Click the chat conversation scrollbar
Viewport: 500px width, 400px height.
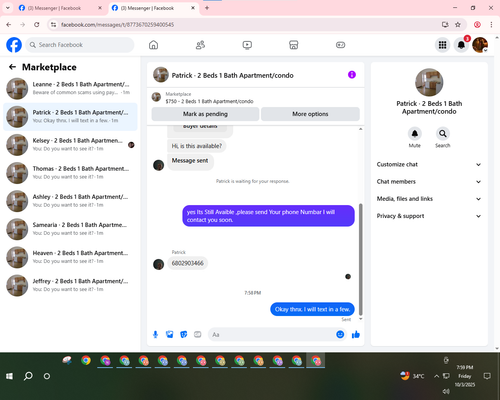[360, 260]
